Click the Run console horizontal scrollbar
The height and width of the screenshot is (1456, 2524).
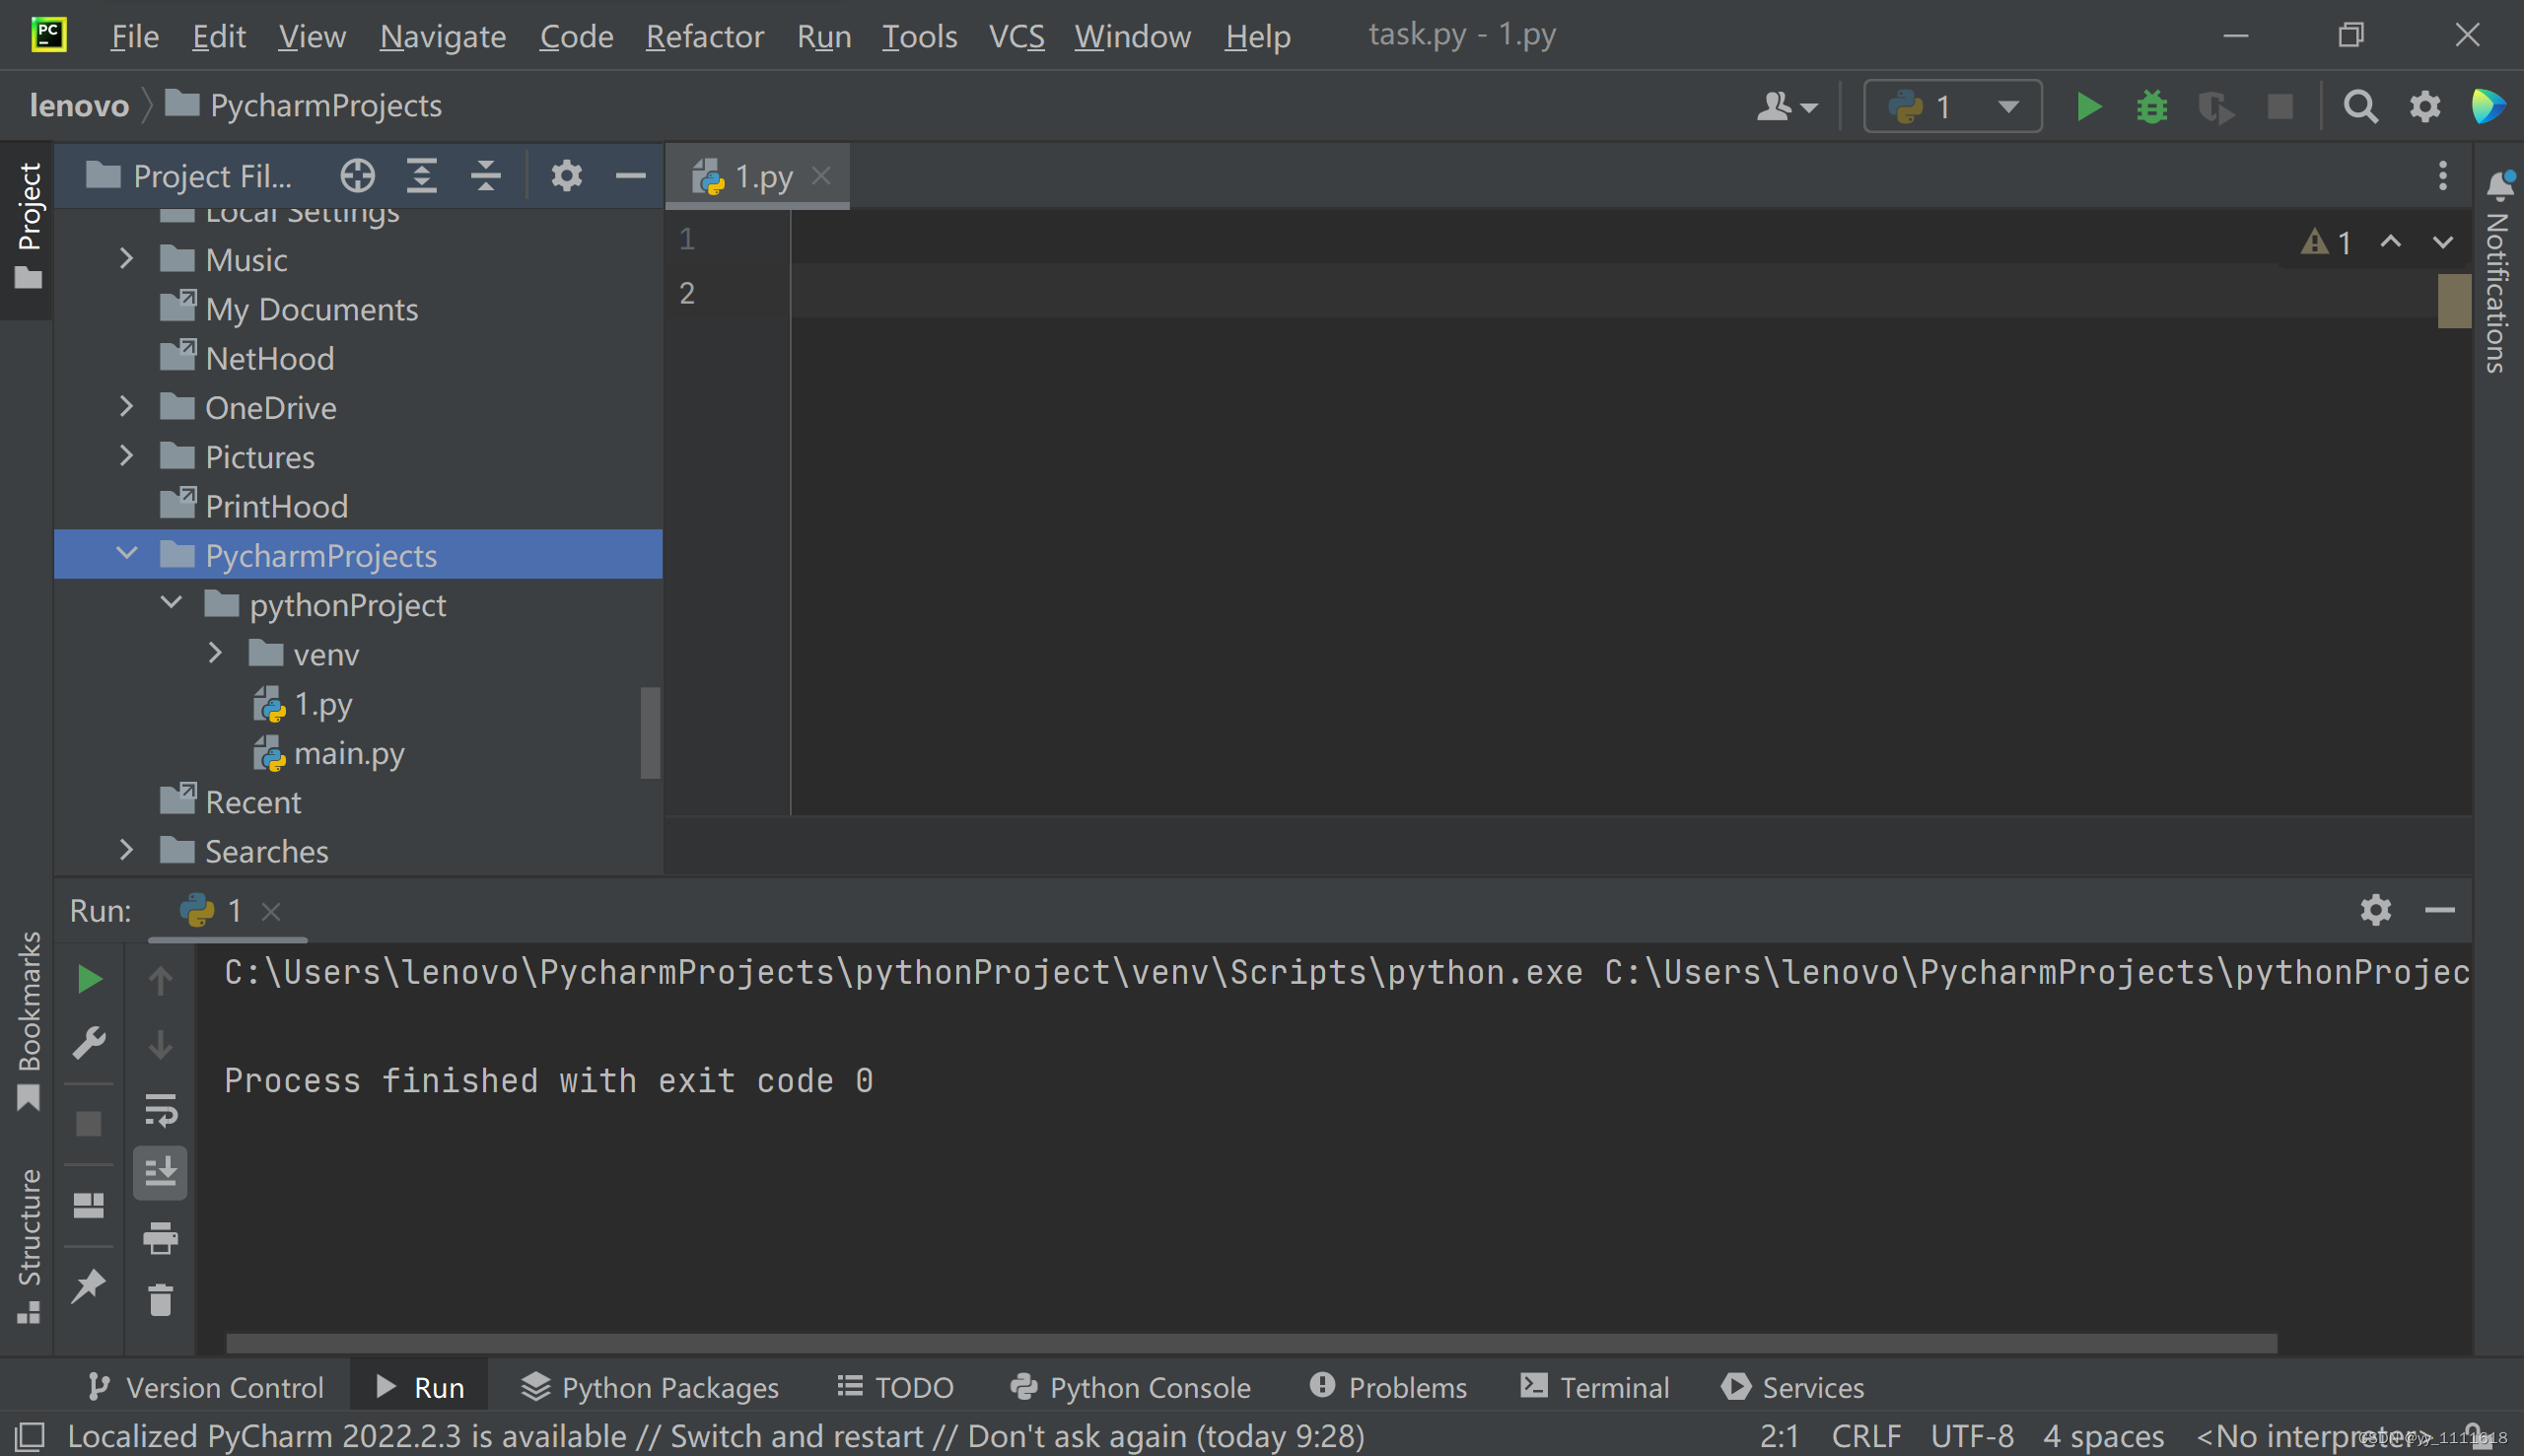click(x=1252, y=1342)
